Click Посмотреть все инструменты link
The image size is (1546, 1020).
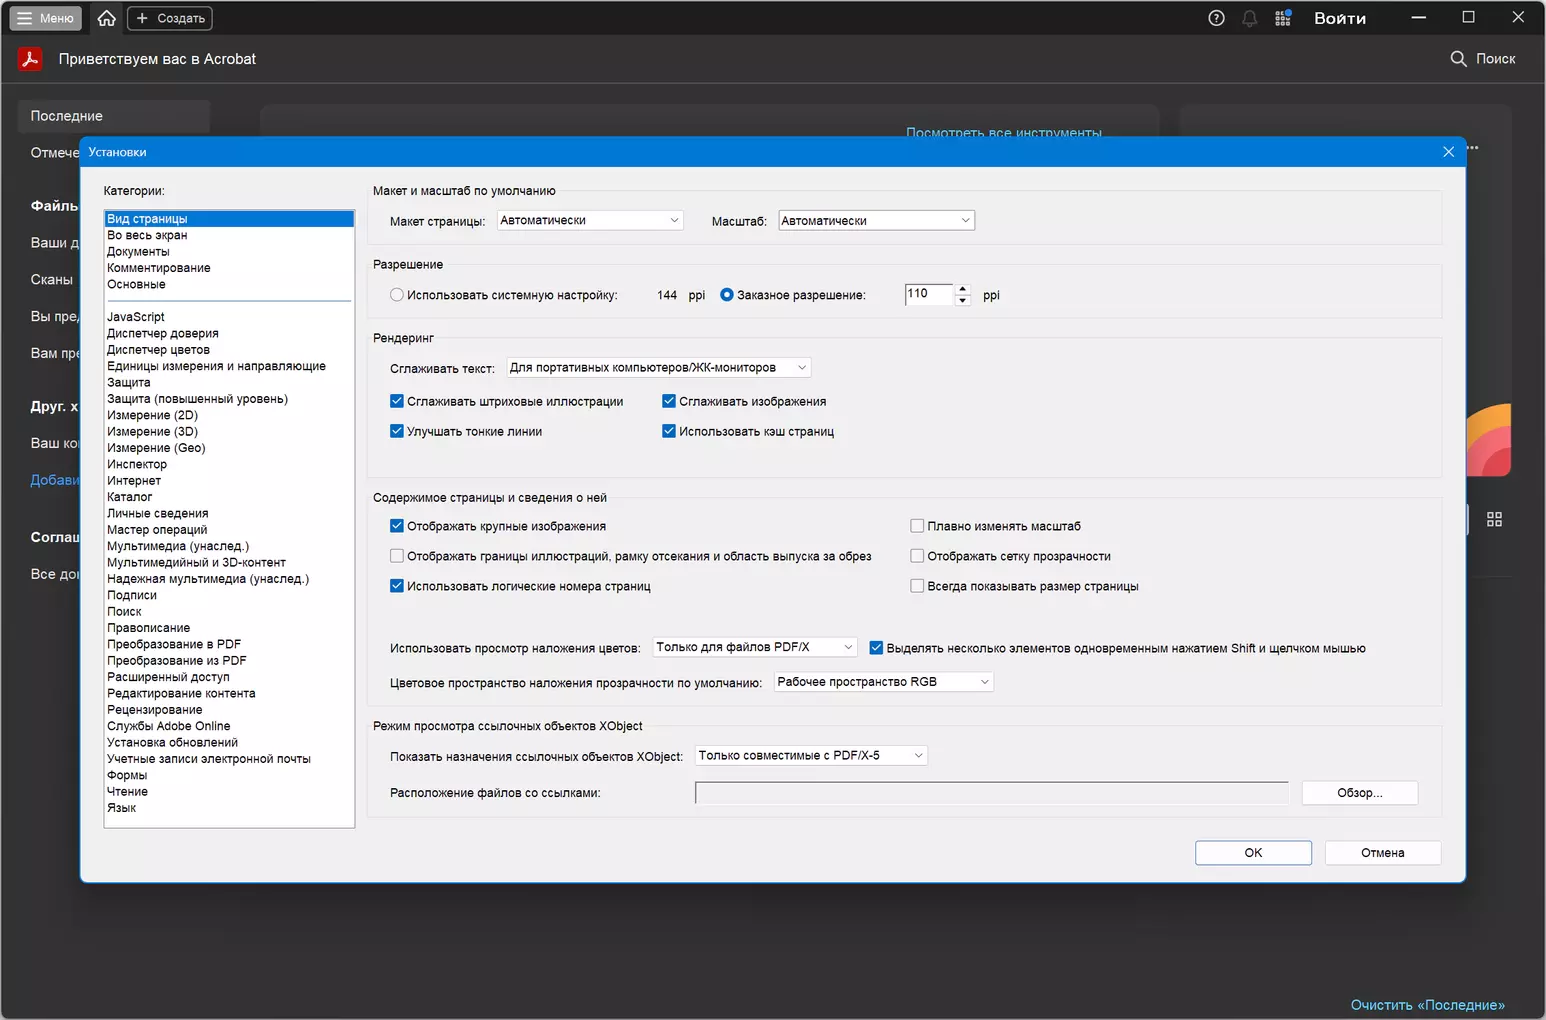[x=1004, y=132]
